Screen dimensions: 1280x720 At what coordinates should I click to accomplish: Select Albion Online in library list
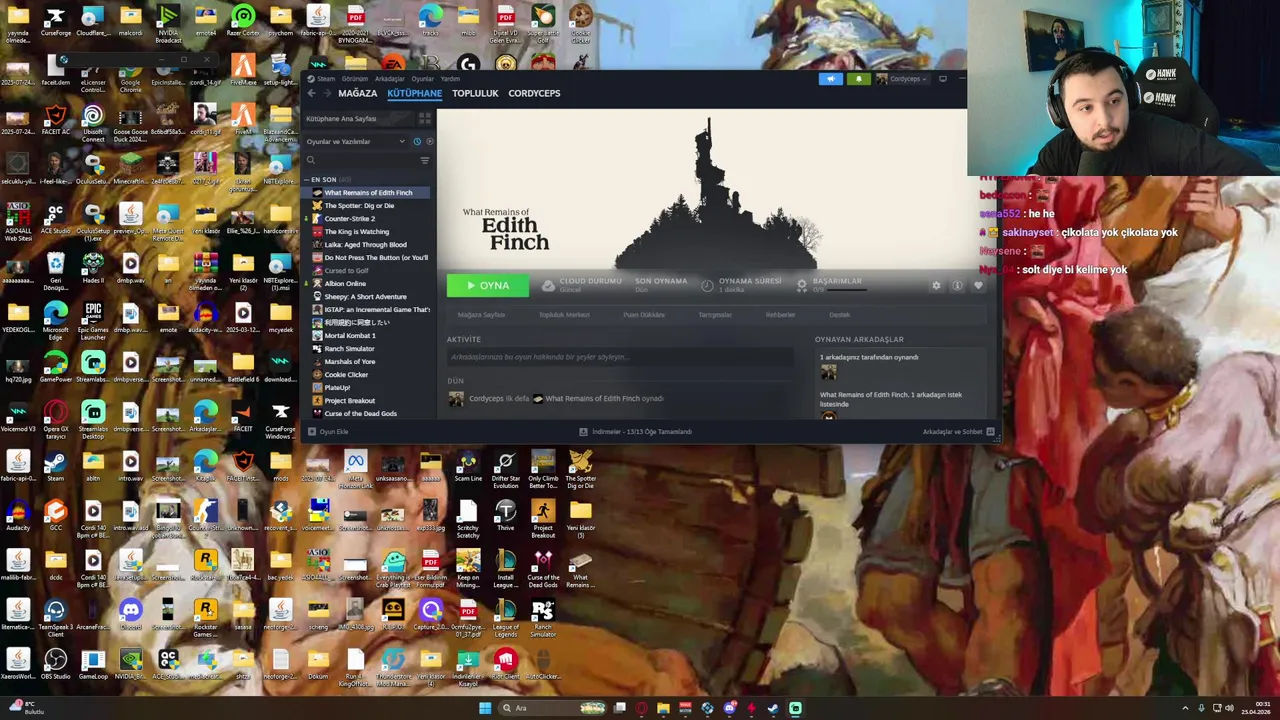point(345,283)
